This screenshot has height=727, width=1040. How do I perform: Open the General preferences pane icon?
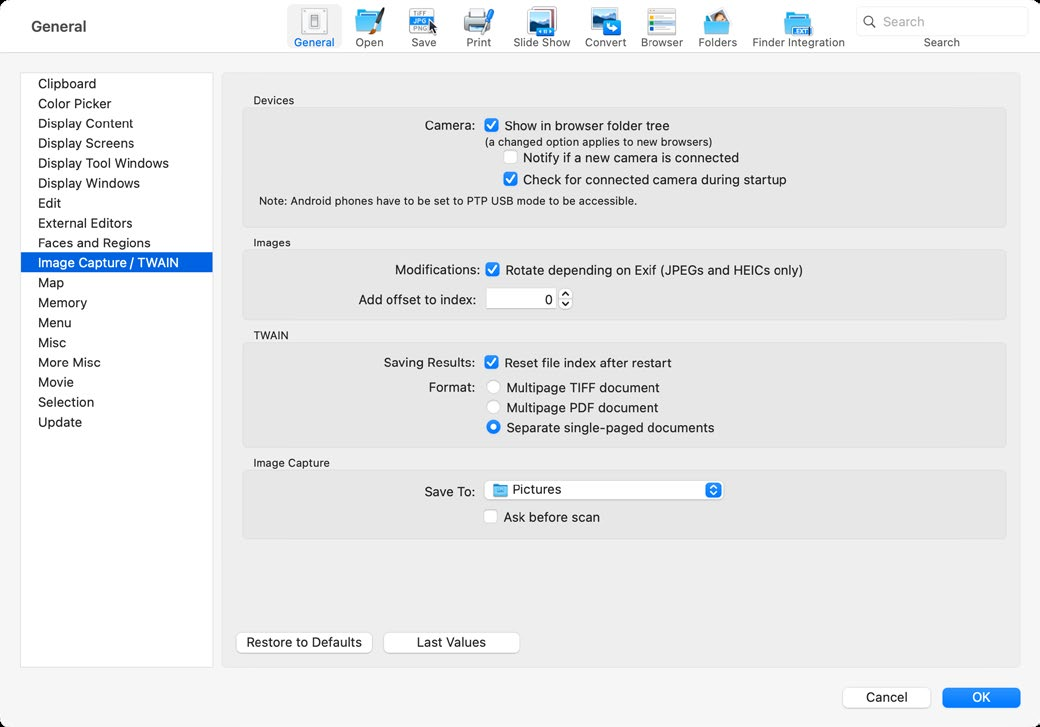click(314, 27)
